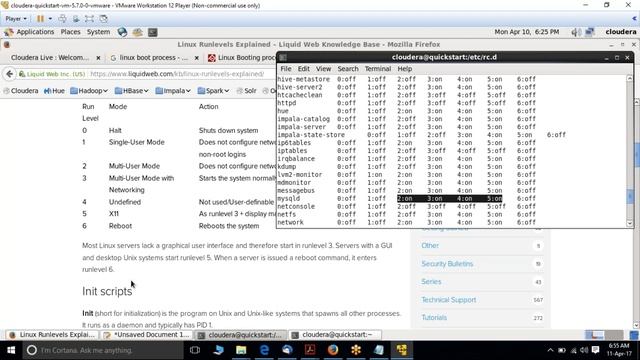Open the Other category link
The height and width of the screenshot is (360, 640).
click(x=430, y=246)
